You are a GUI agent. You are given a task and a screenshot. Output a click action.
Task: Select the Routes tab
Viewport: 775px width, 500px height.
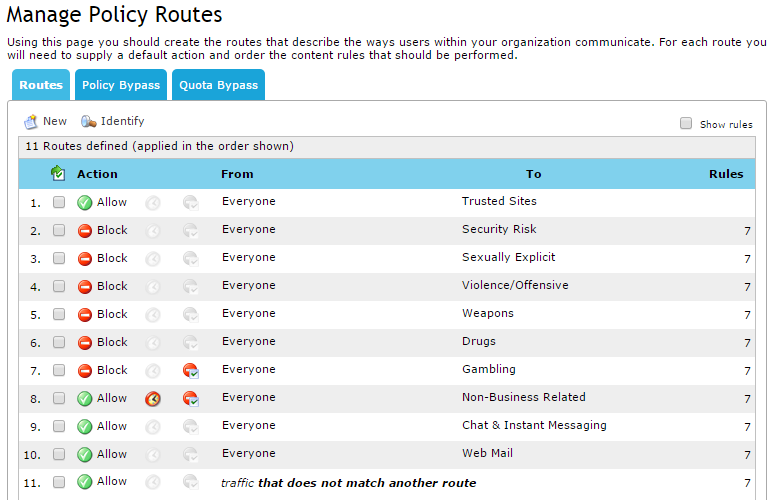tap(41, 85)
